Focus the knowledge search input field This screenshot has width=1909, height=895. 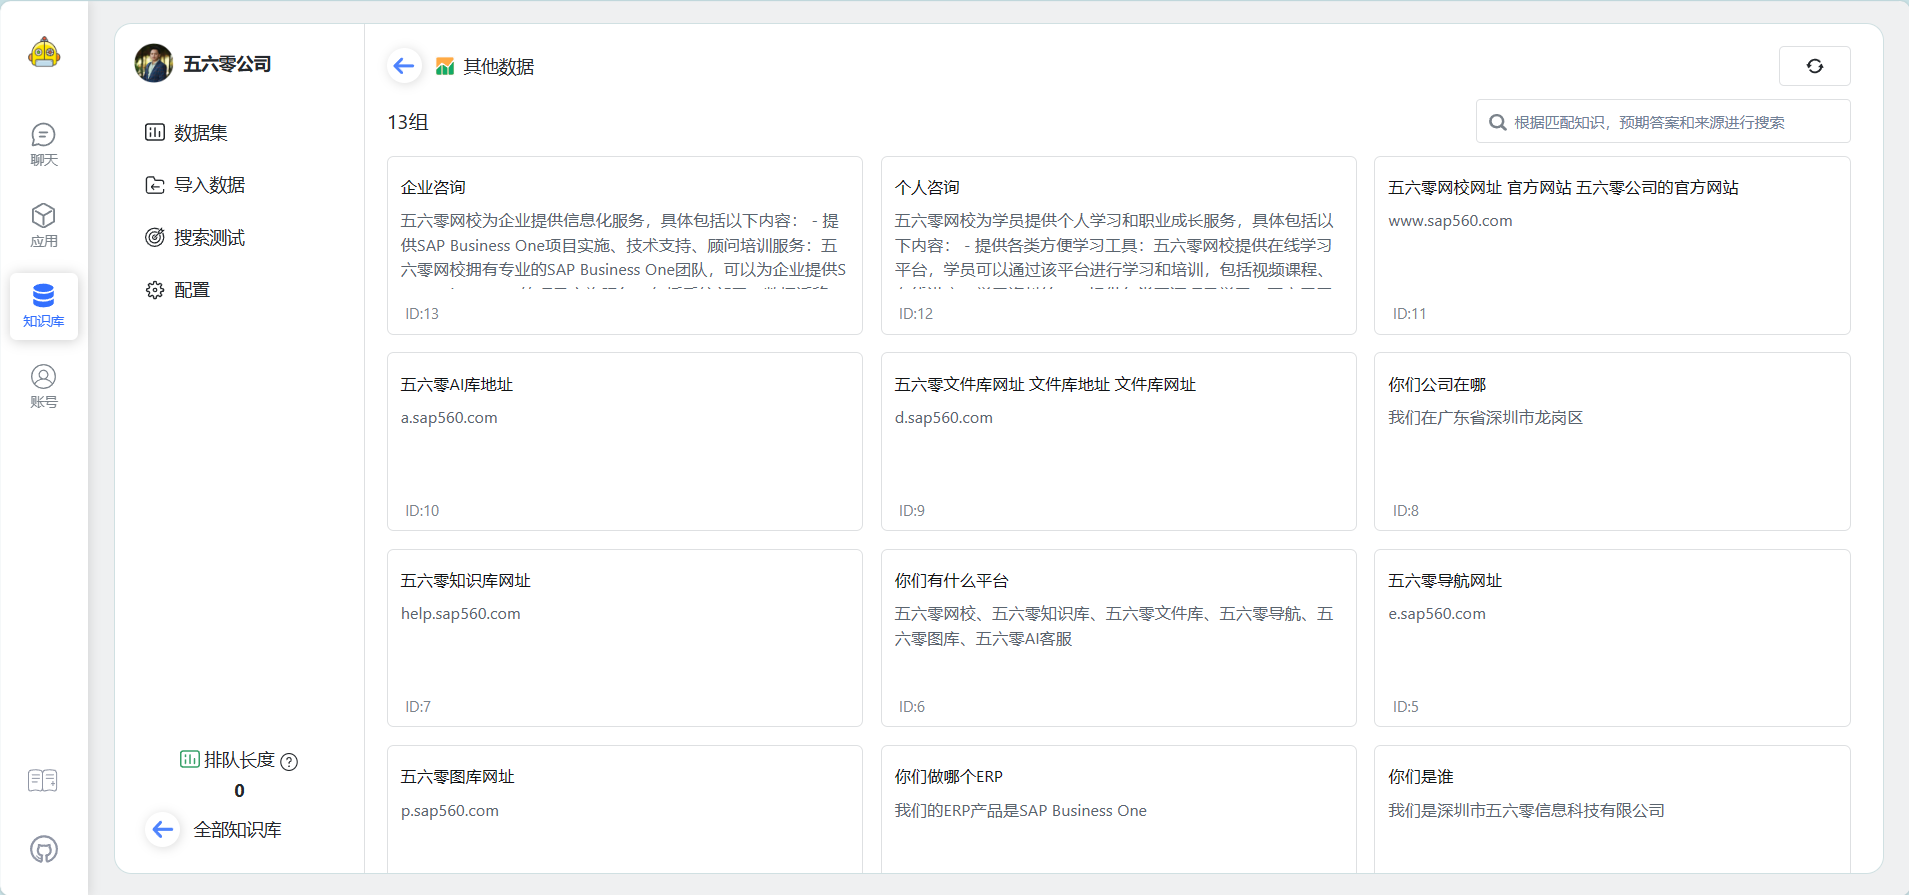(1663, 122)
